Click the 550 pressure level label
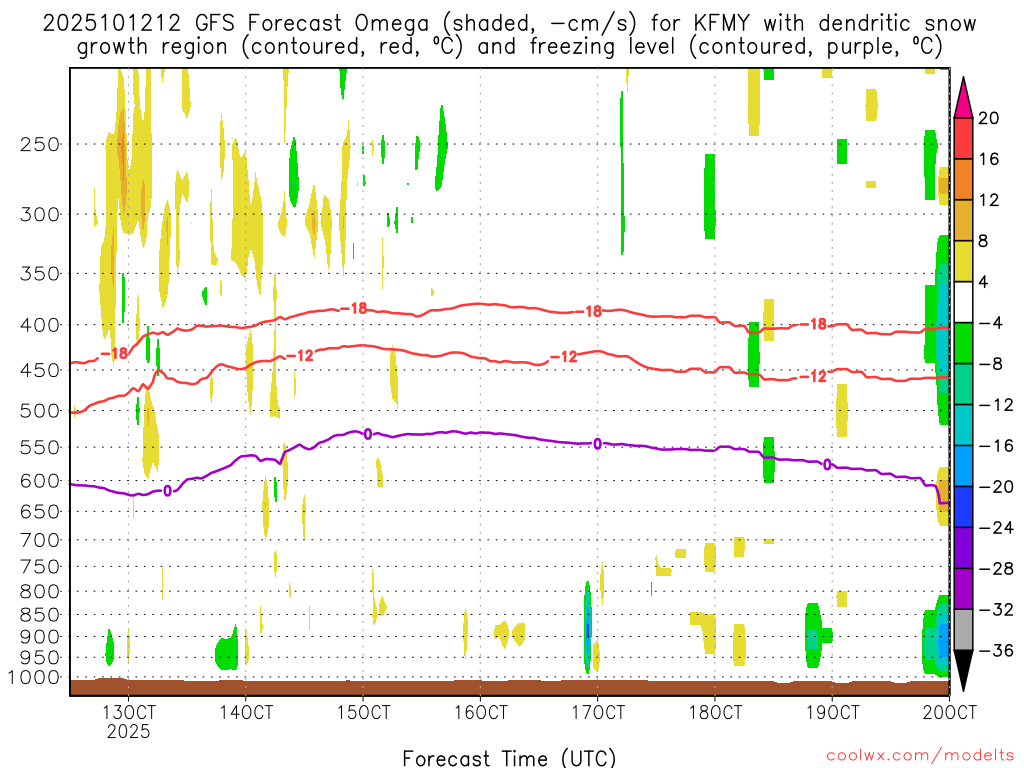The height and width of the screenshot is (768, 1024). point(40,448)
